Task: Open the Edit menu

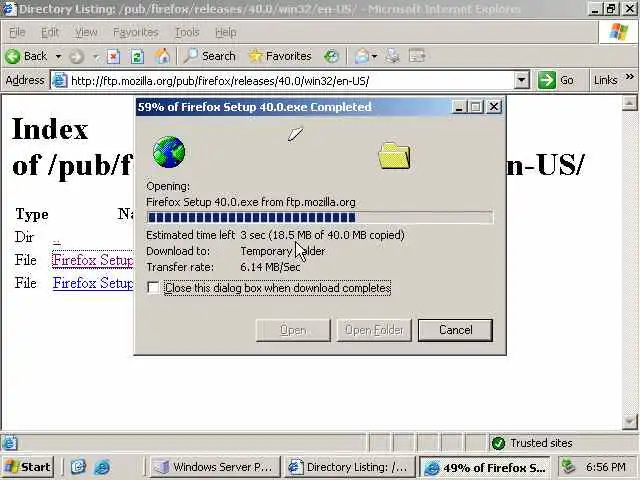Action: pyautogui.click(x=50, y=32)
